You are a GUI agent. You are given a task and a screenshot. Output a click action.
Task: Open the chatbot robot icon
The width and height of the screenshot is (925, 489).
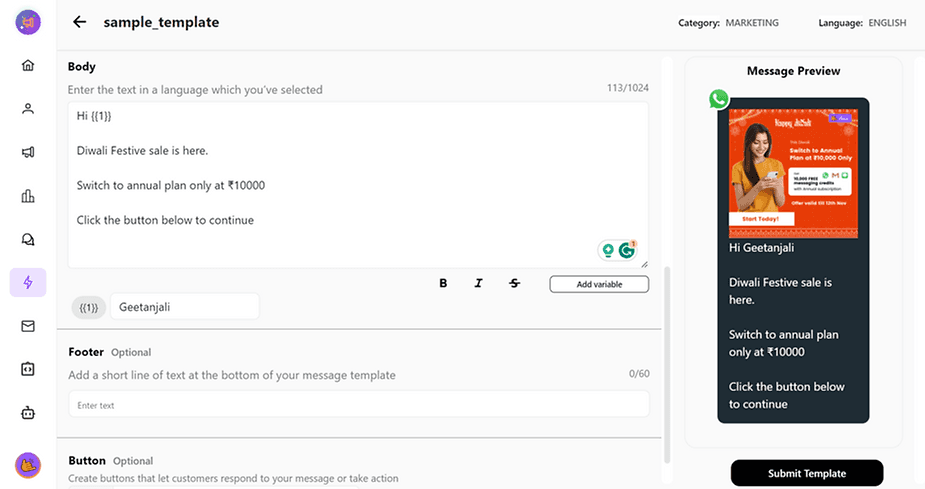coord(28,413)
